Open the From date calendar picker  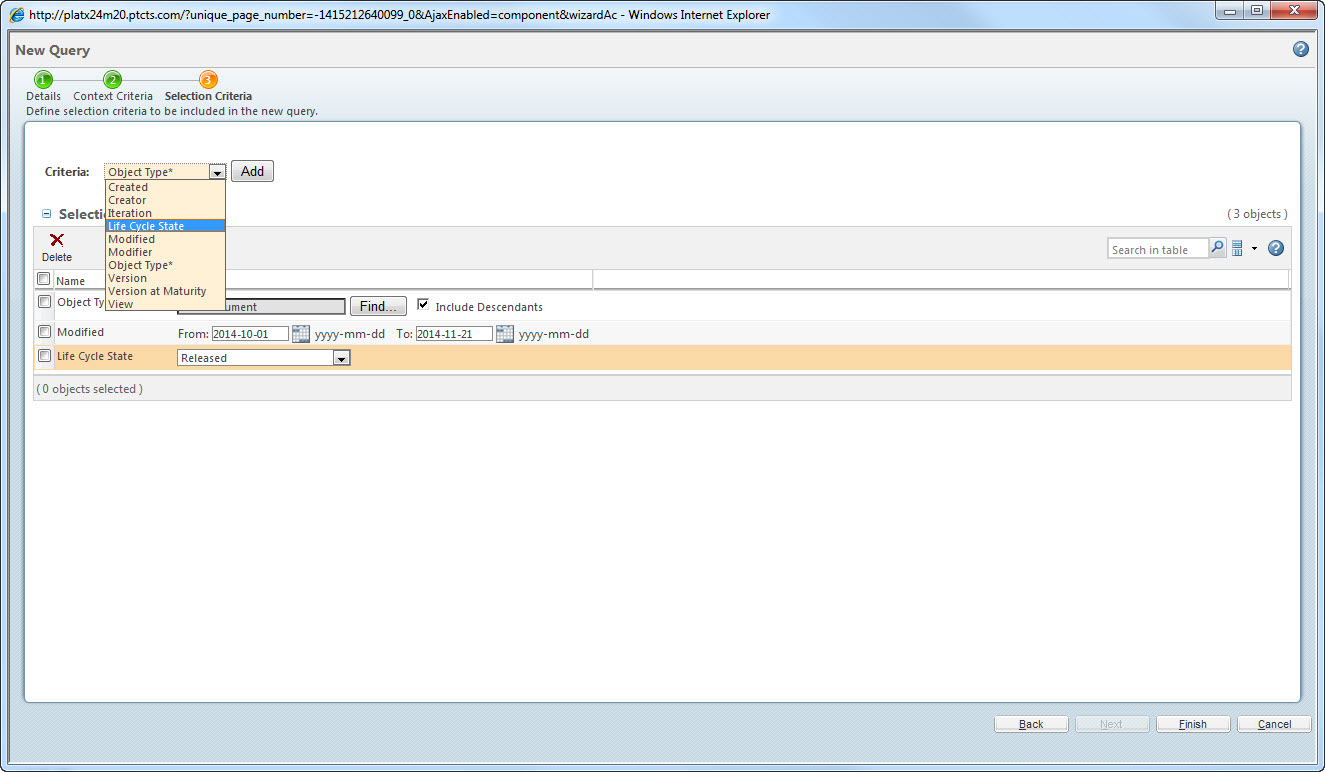point(301,334)
